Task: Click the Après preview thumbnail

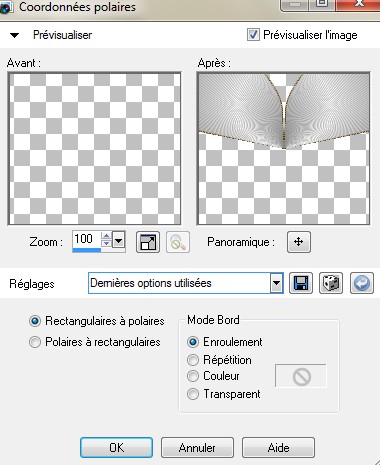Action: (284, 149)
